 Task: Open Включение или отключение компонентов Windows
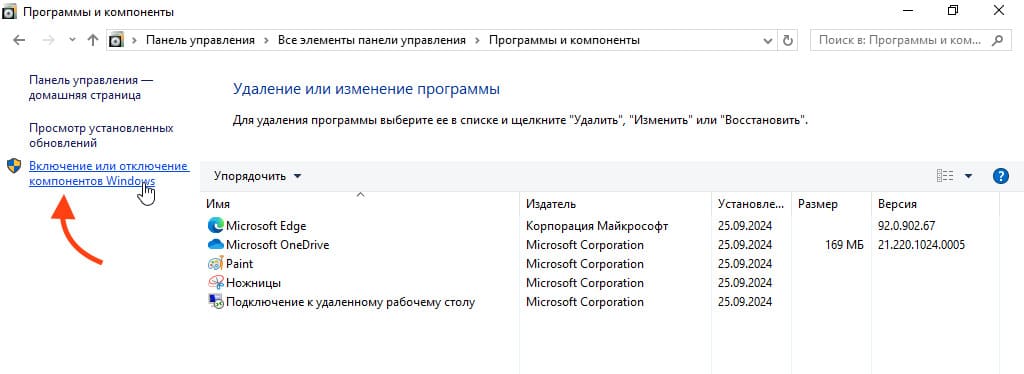[108, 174]
